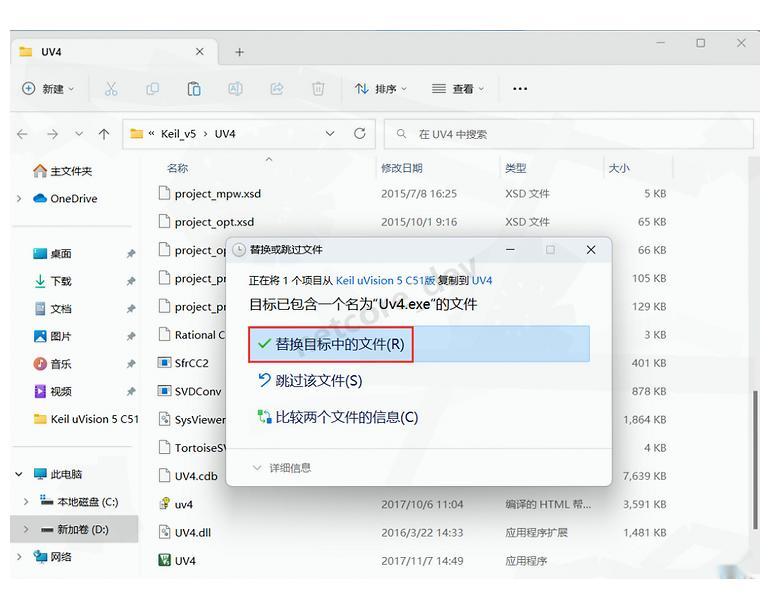Viewport: 770px width, 609px height.
Task: Click pin icon next to 下载
Action: (x=131, y=281)
